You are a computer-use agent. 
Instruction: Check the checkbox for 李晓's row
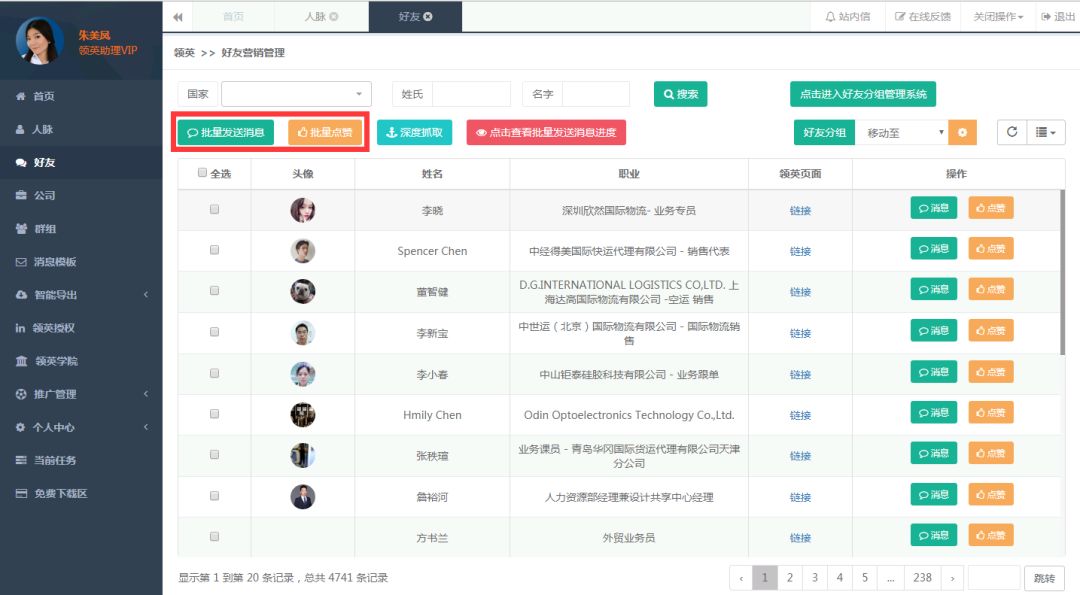pos(212,209)
